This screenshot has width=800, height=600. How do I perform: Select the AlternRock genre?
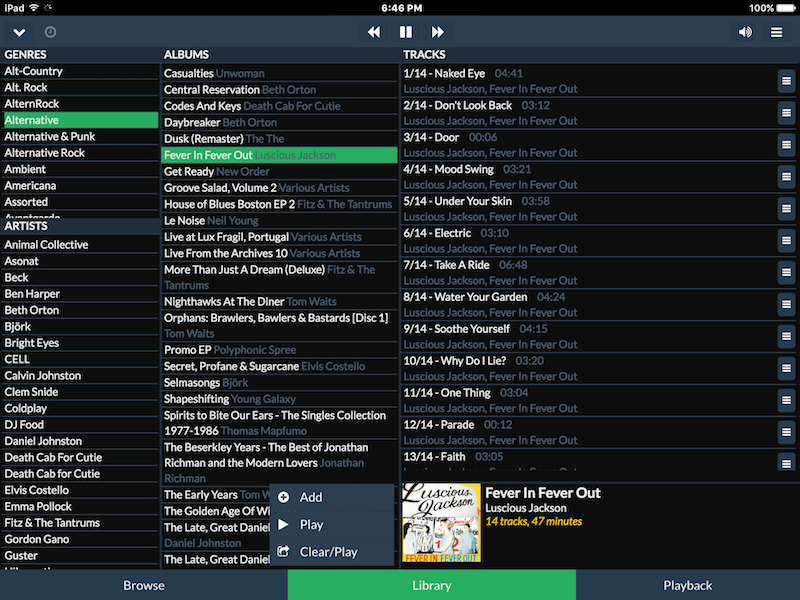[x=81, y=104]
